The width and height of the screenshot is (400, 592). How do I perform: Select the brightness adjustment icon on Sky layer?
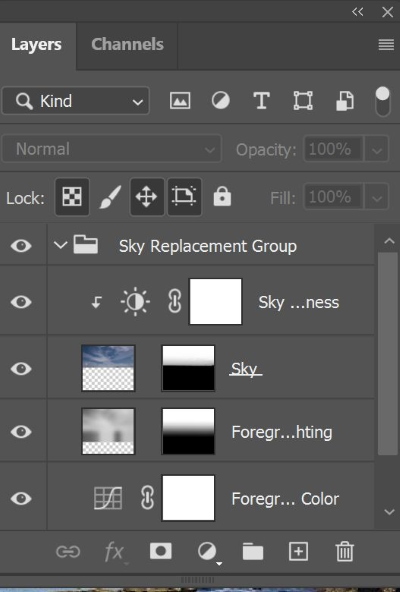coord(135,302)
